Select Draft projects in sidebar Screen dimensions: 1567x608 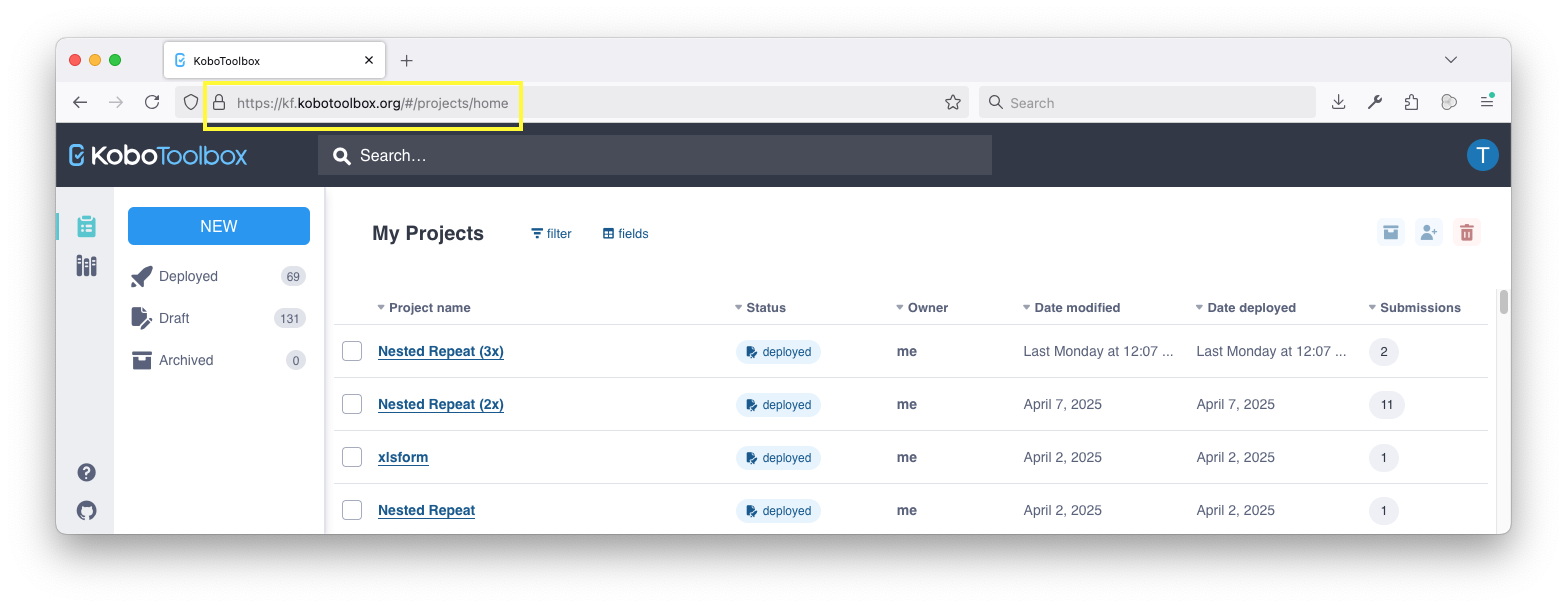point(174,319)
